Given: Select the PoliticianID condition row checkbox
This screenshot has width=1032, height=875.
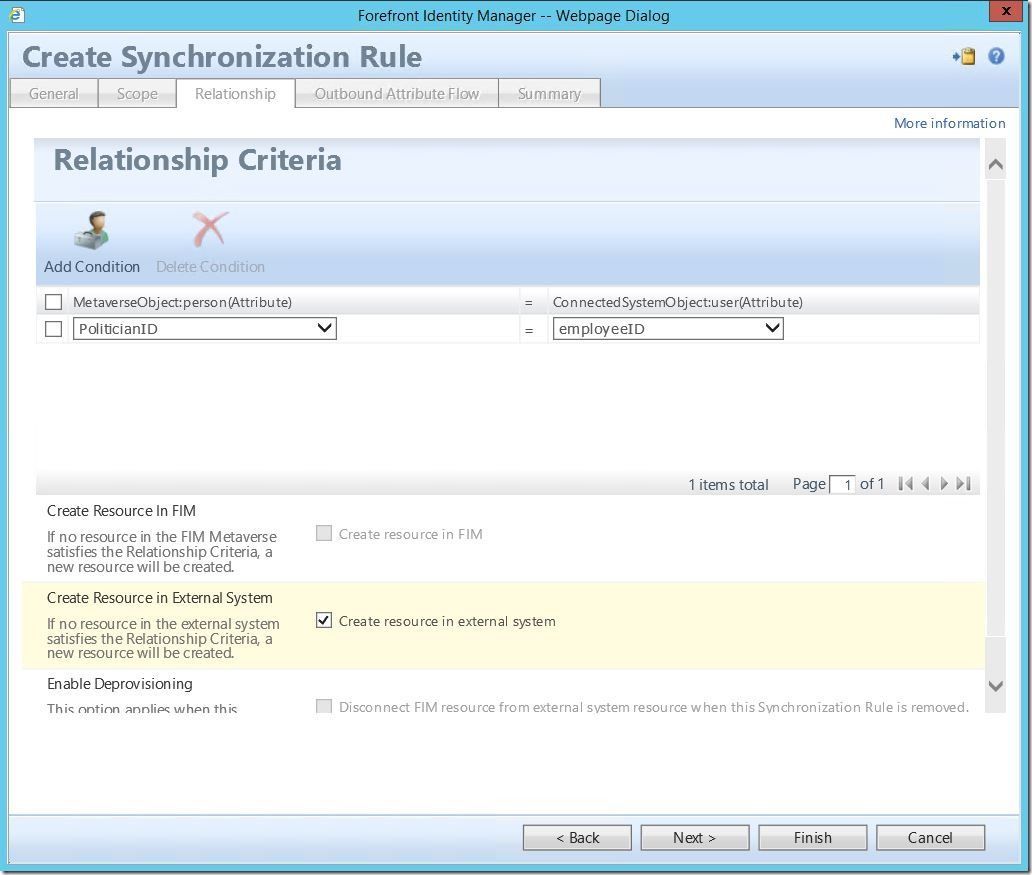Looking at the screenshot, I should (x=53, y=329).
